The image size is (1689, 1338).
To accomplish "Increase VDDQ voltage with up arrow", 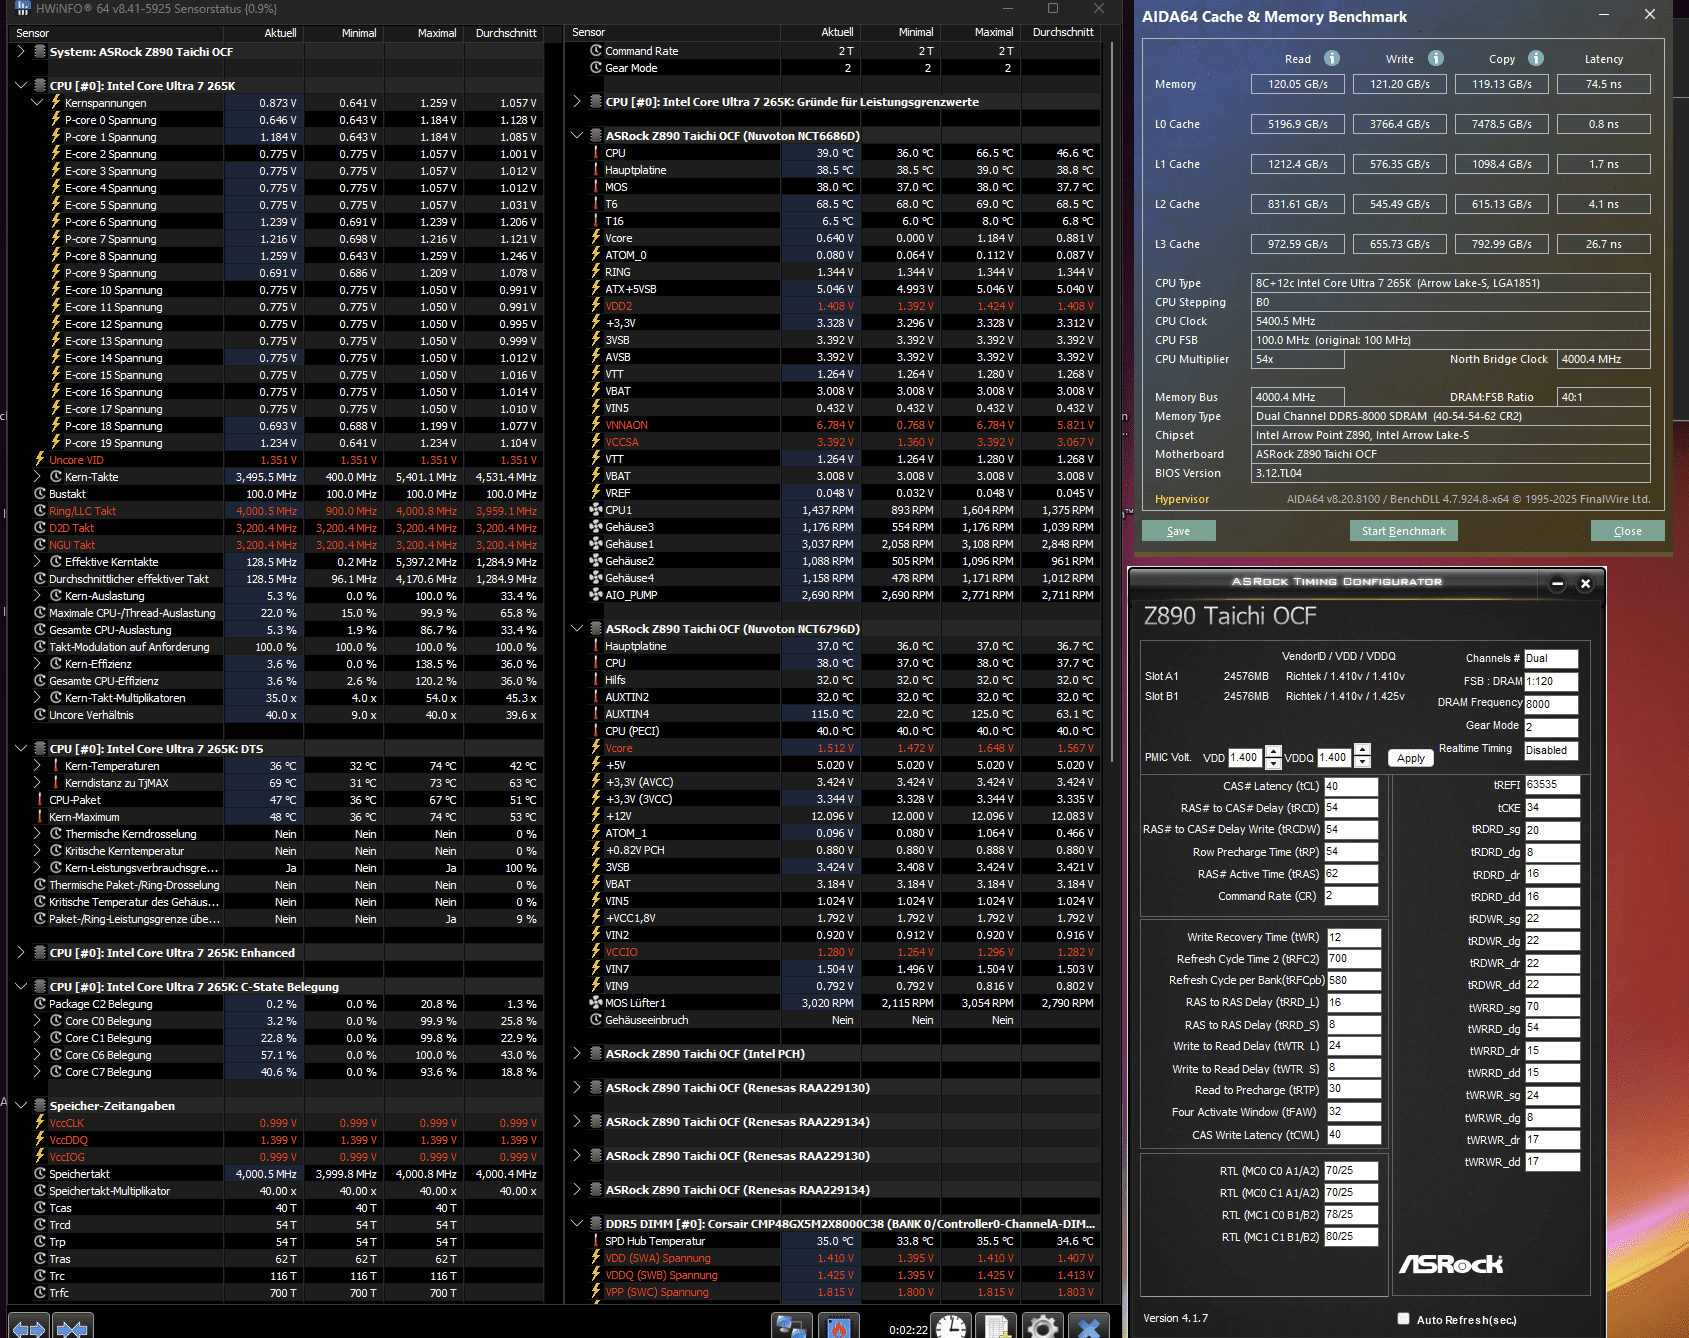I will click(1362, 751).
